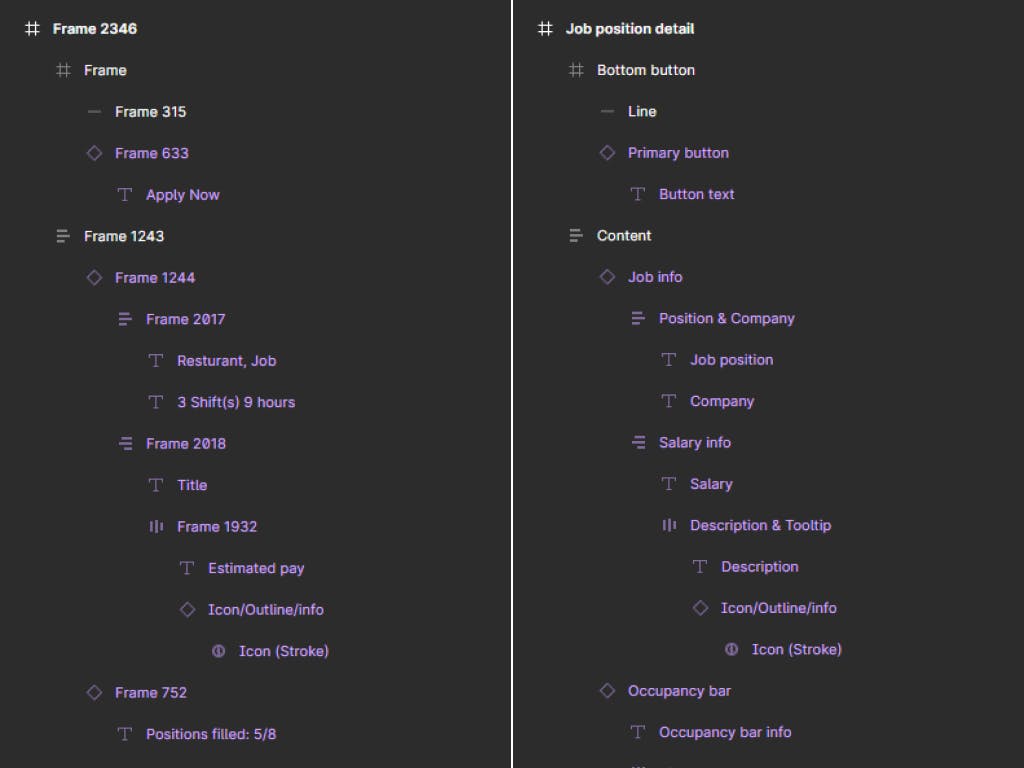Click the frame icon next to Job position detail
Image resolution: width=1024 pixels, height=768 pixels.
(545, 29)
